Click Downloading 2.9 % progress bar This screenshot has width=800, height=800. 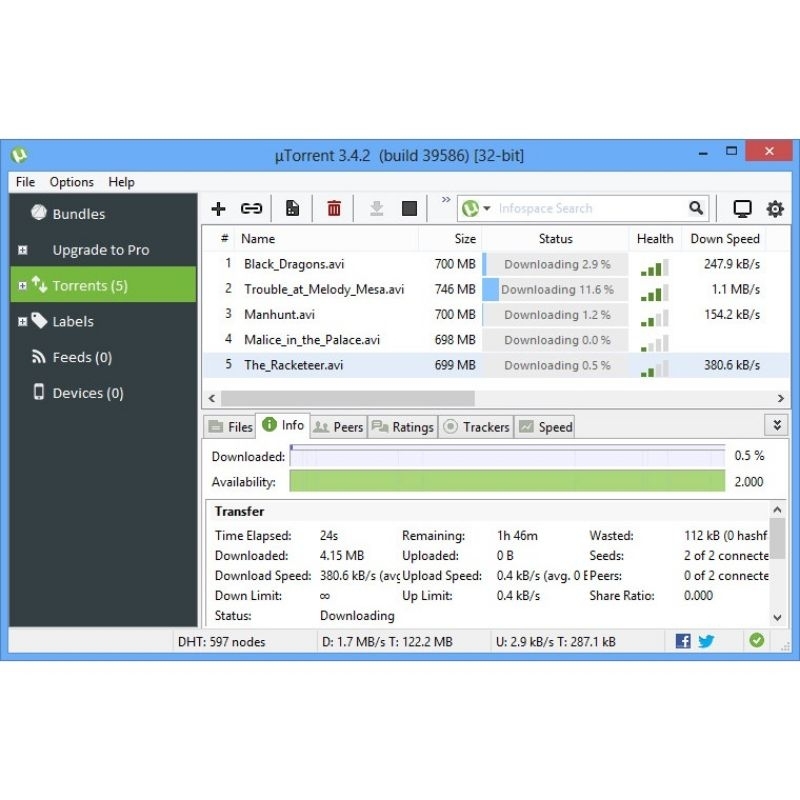[x=555, y=264]
